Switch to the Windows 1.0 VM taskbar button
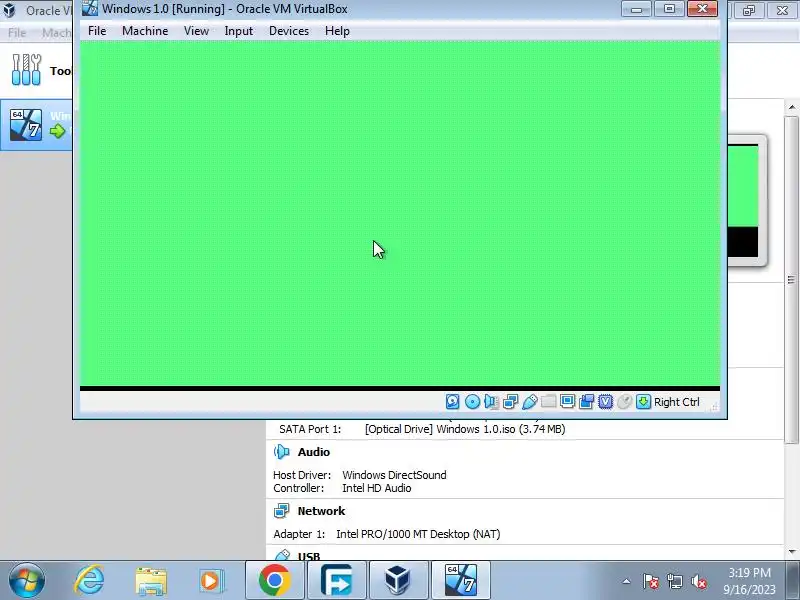800x600 pixels. point(461,580)
